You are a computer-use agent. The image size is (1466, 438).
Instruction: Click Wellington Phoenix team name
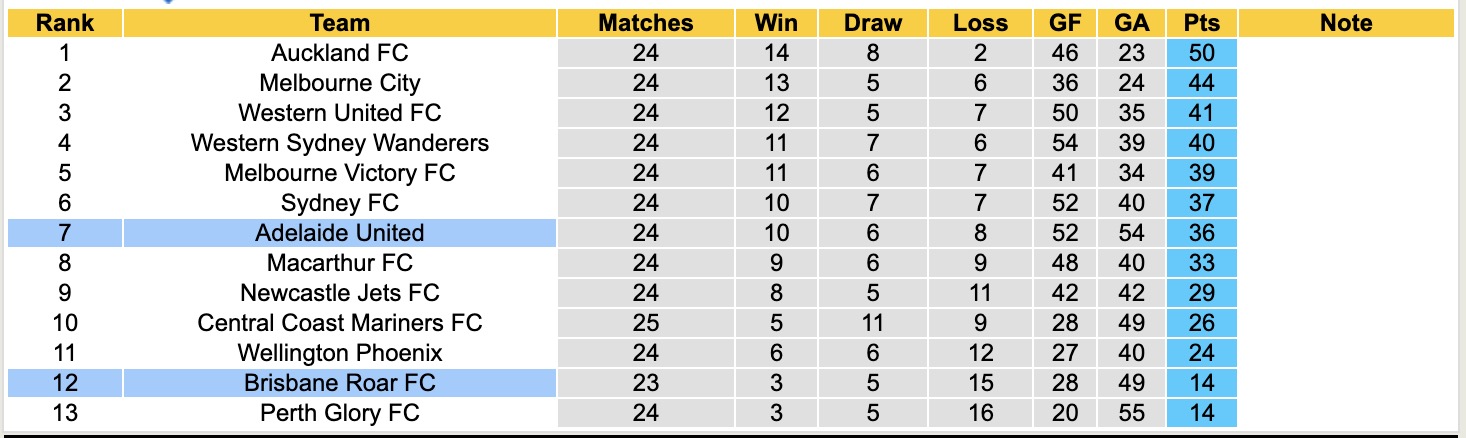point(340,353)
